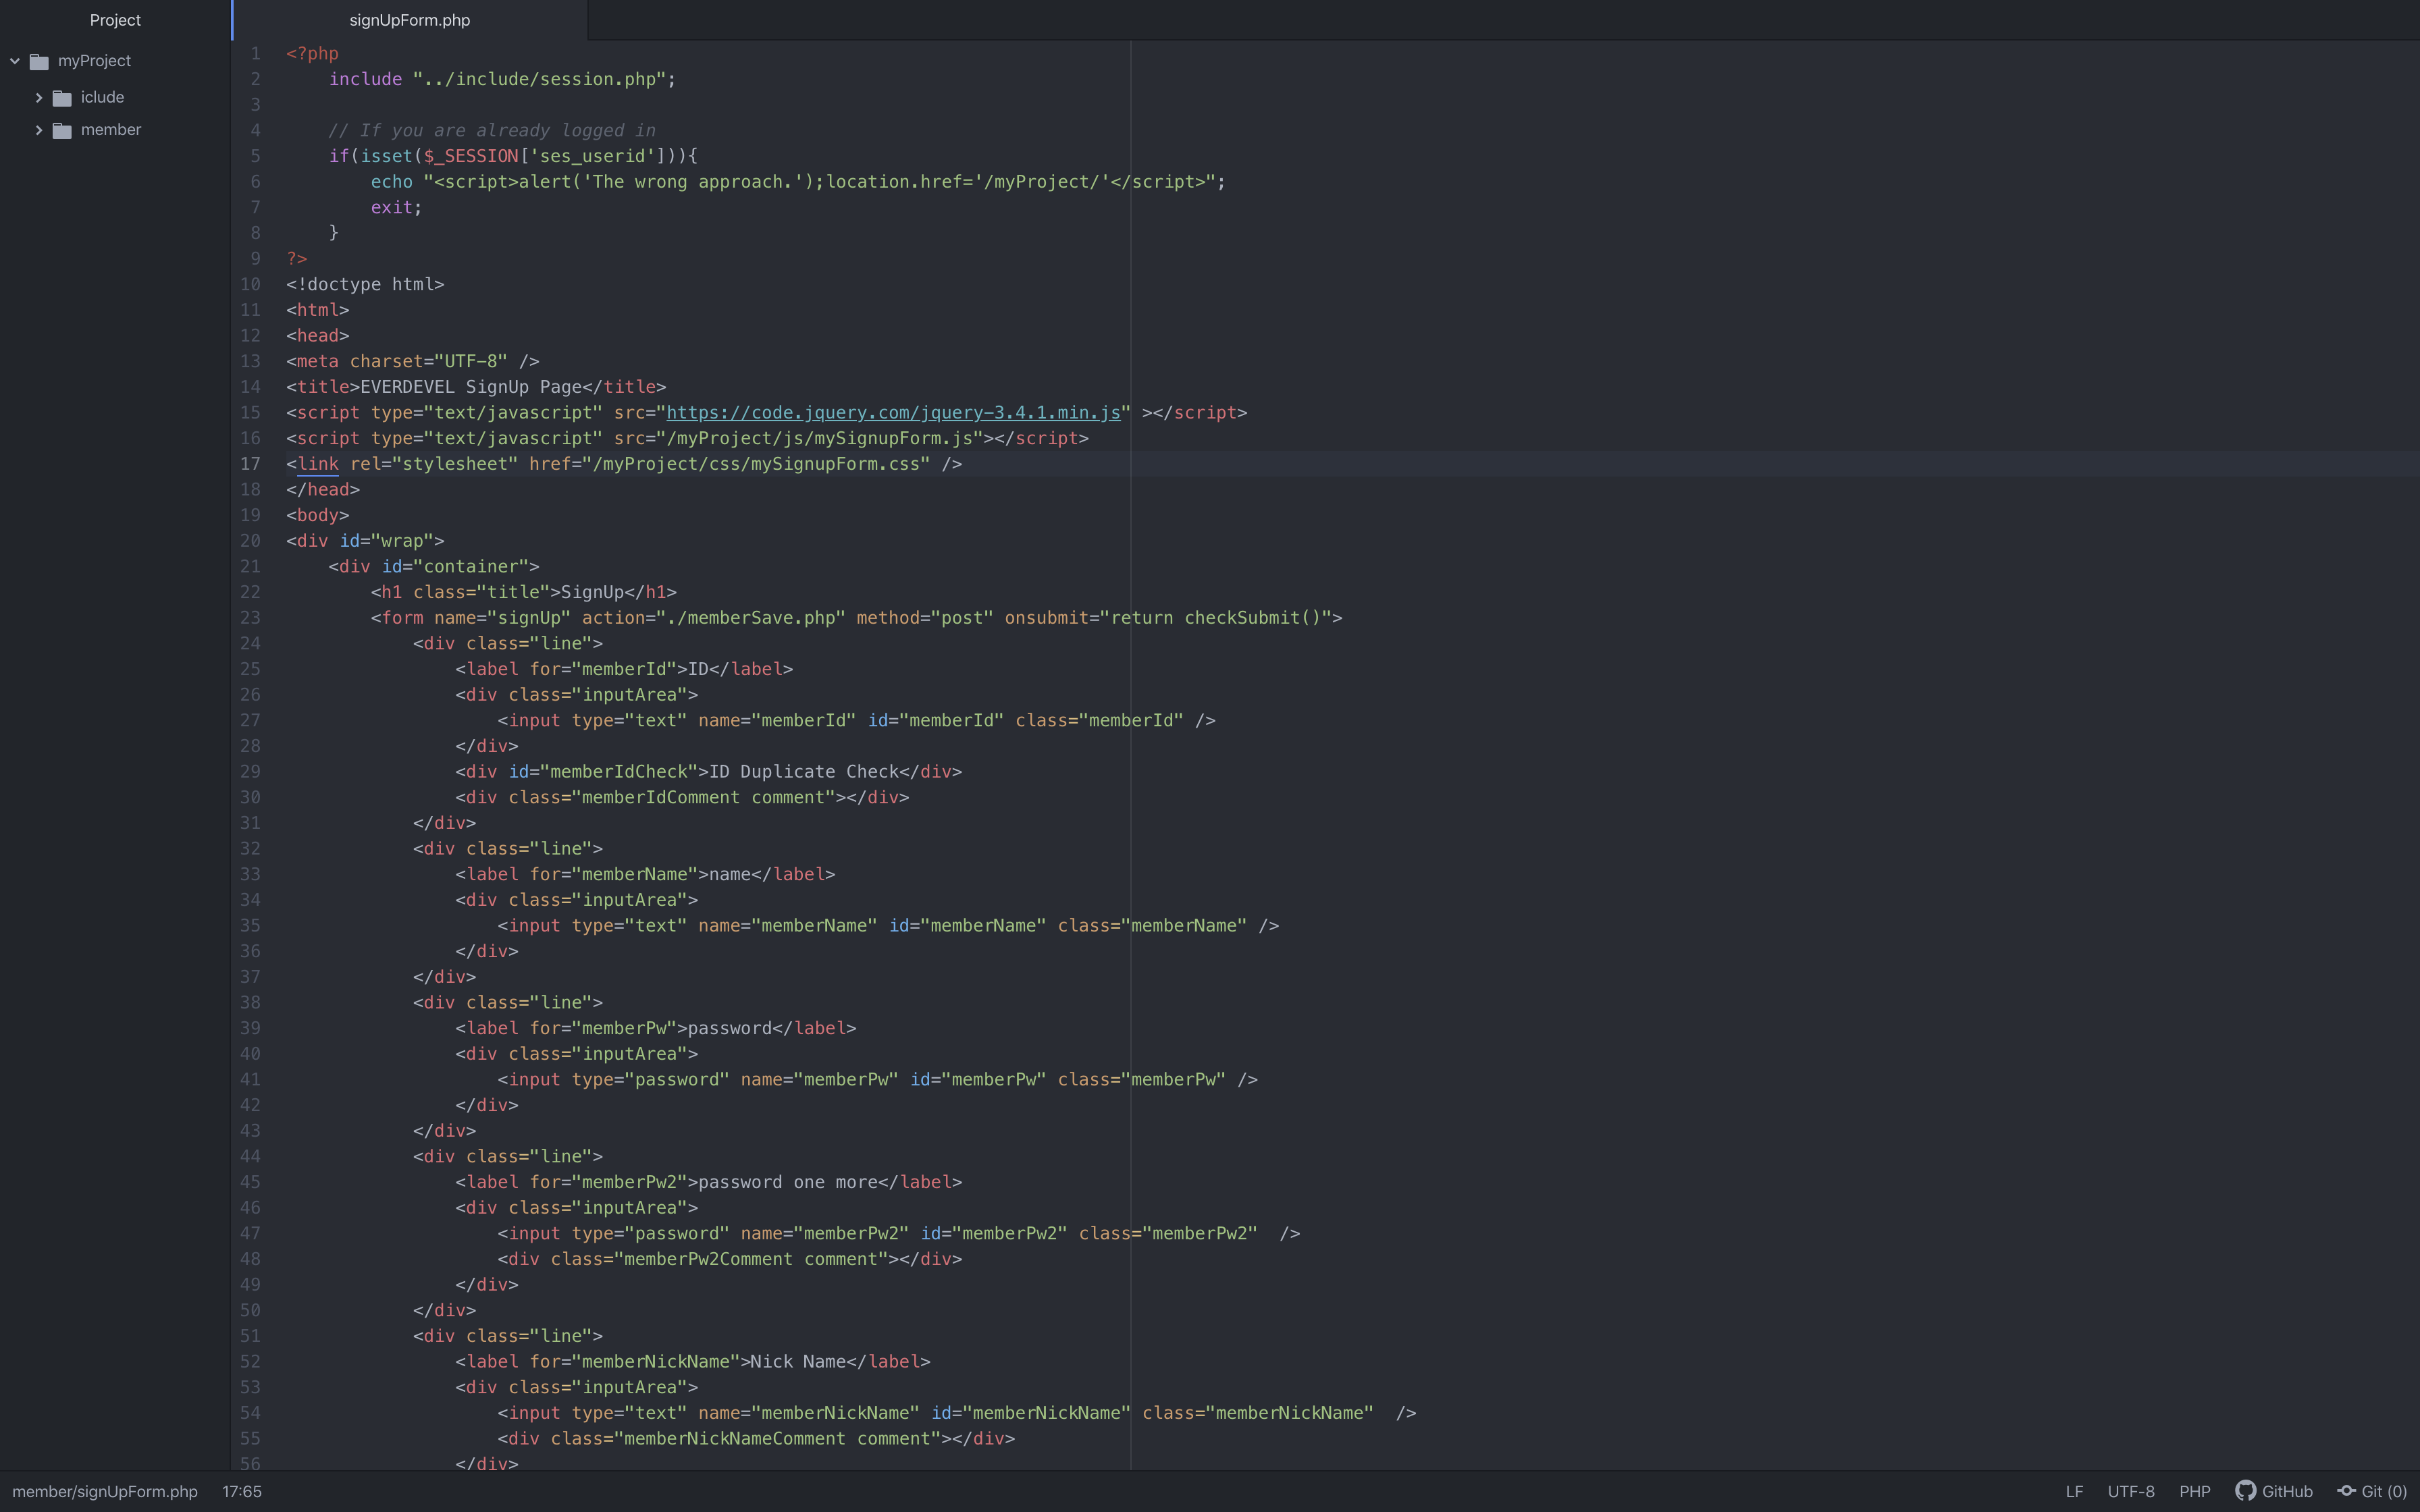Click the div id "container" line
2420x1512 pixels.
434,567
